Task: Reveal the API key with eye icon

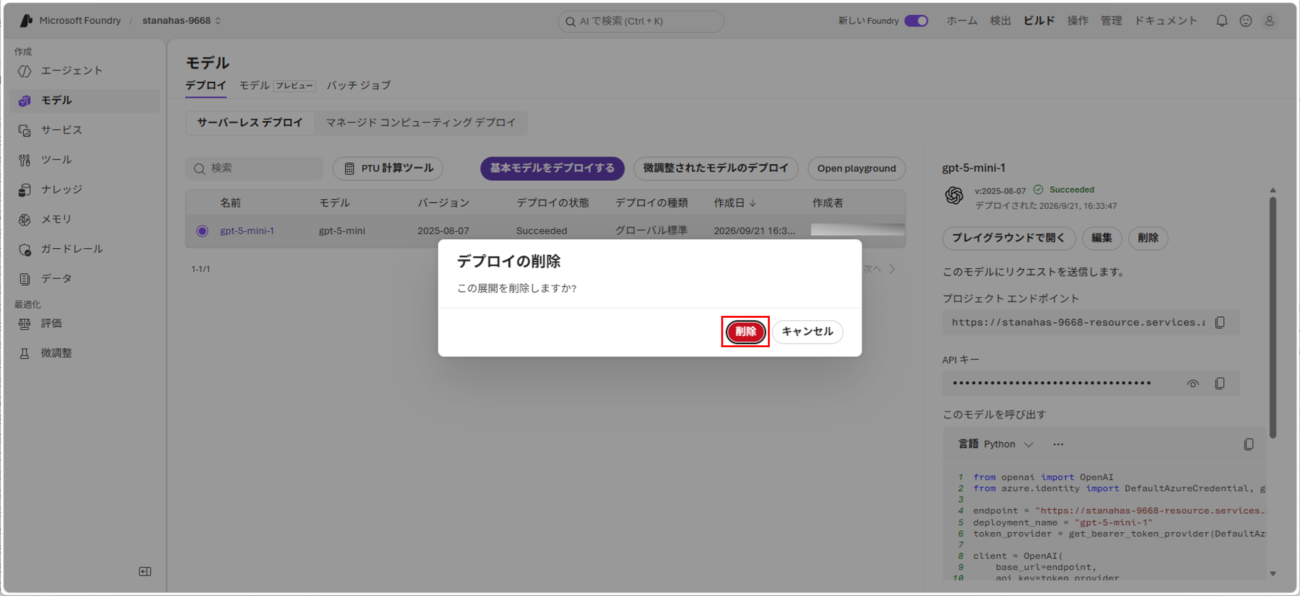Action: pyautogui.click(x=1192, y=383)
